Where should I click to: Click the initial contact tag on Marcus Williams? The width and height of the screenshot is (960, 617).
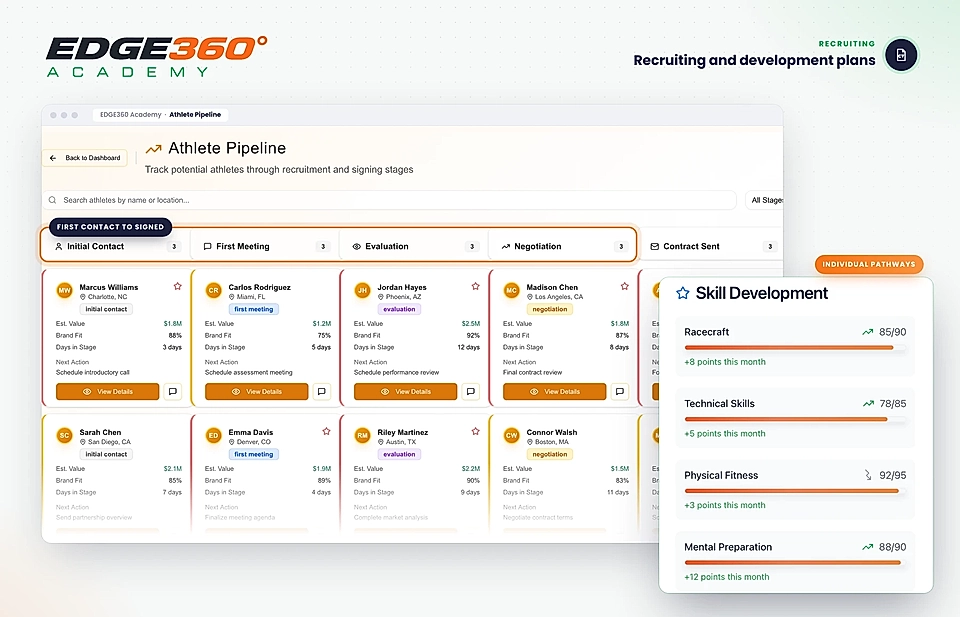pos(106,309)
